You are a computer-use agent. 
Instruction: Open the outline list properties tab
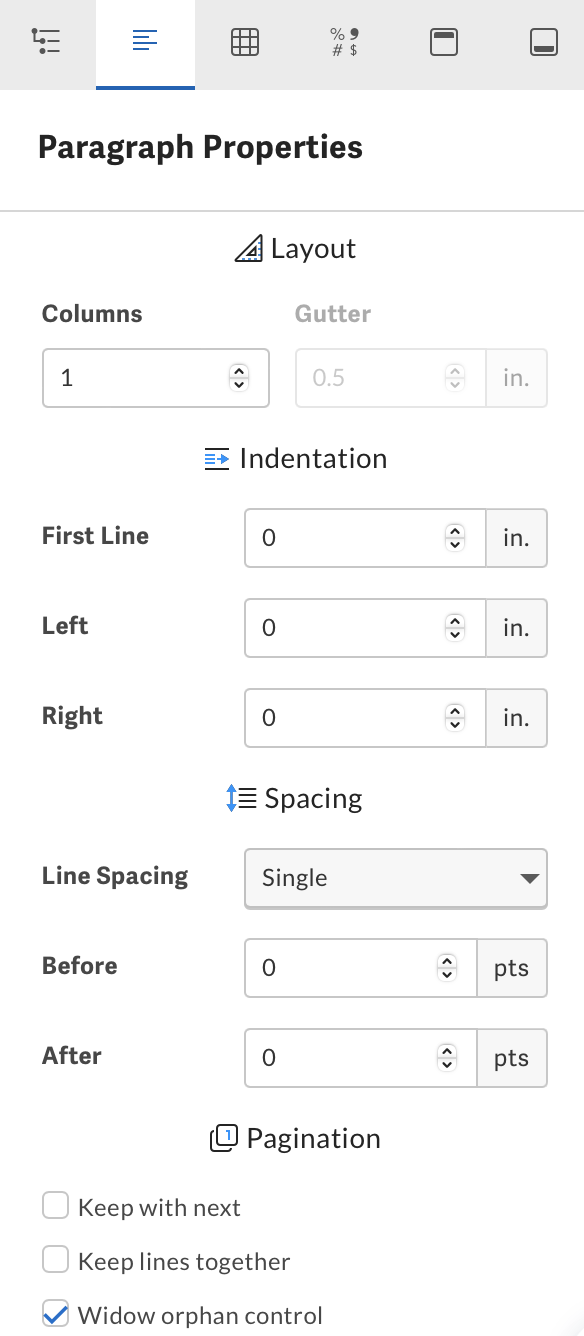pos(46,42)
